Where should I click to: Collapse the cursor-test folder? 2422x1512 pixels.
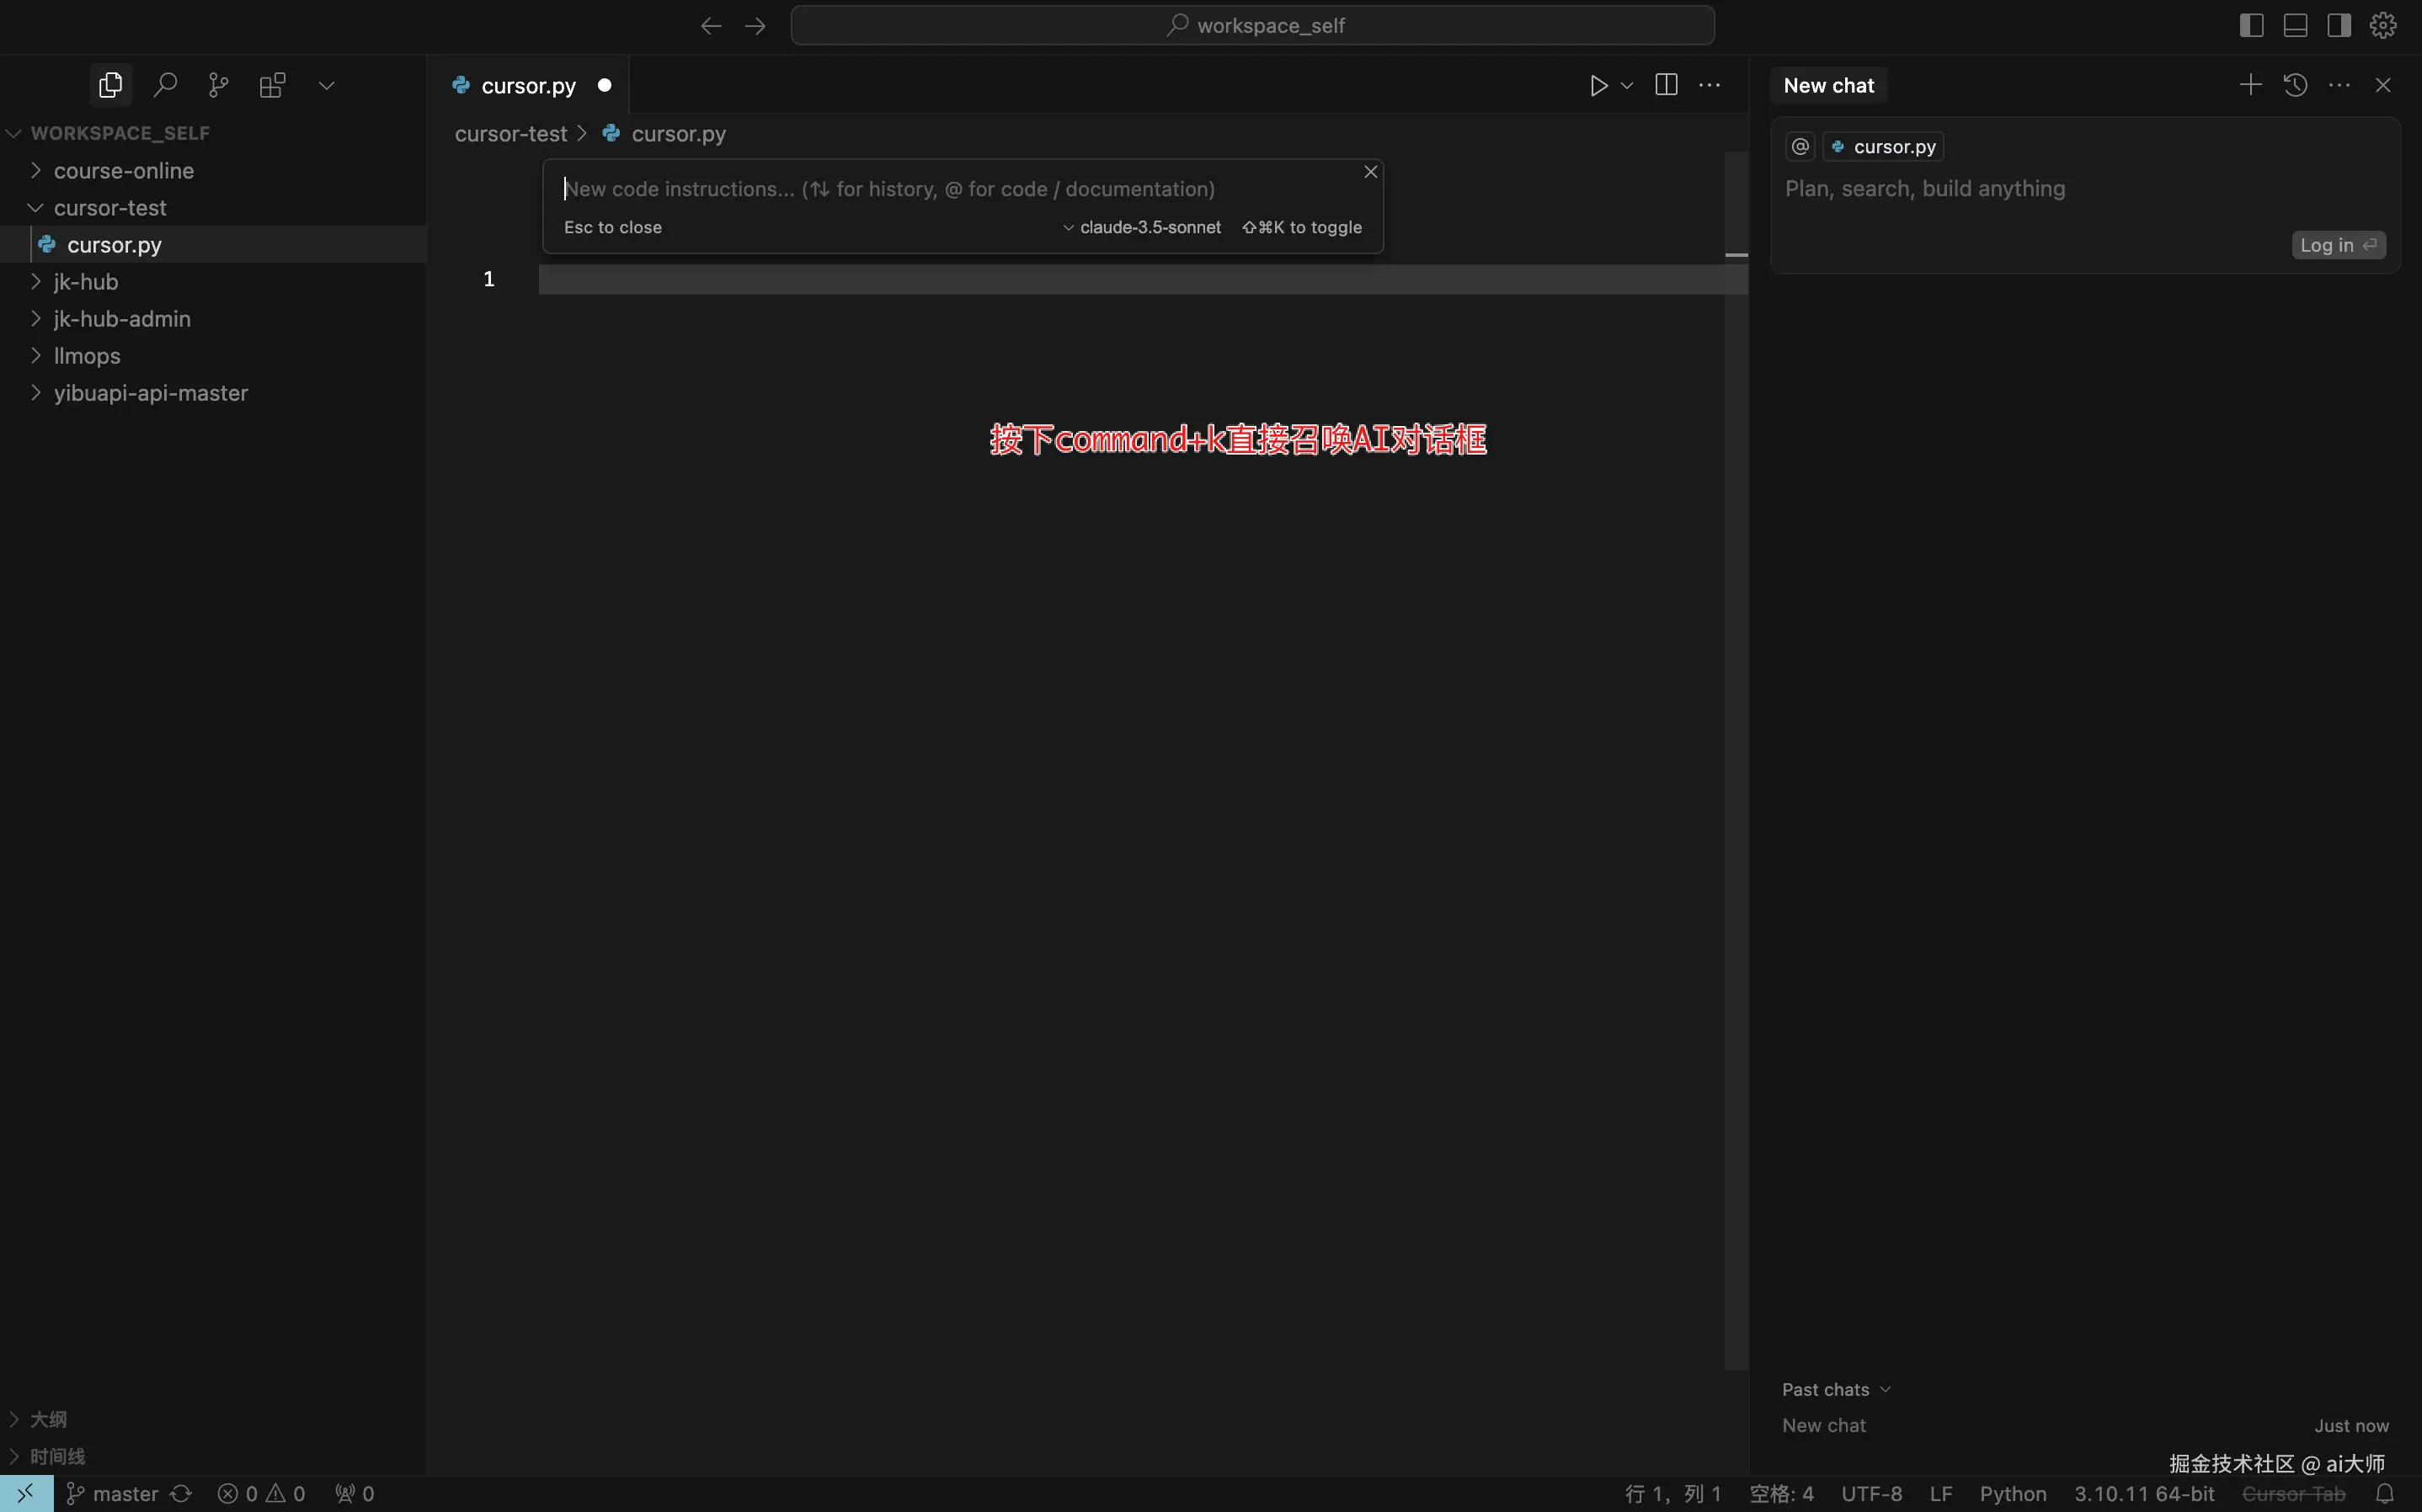pos(109,208)
